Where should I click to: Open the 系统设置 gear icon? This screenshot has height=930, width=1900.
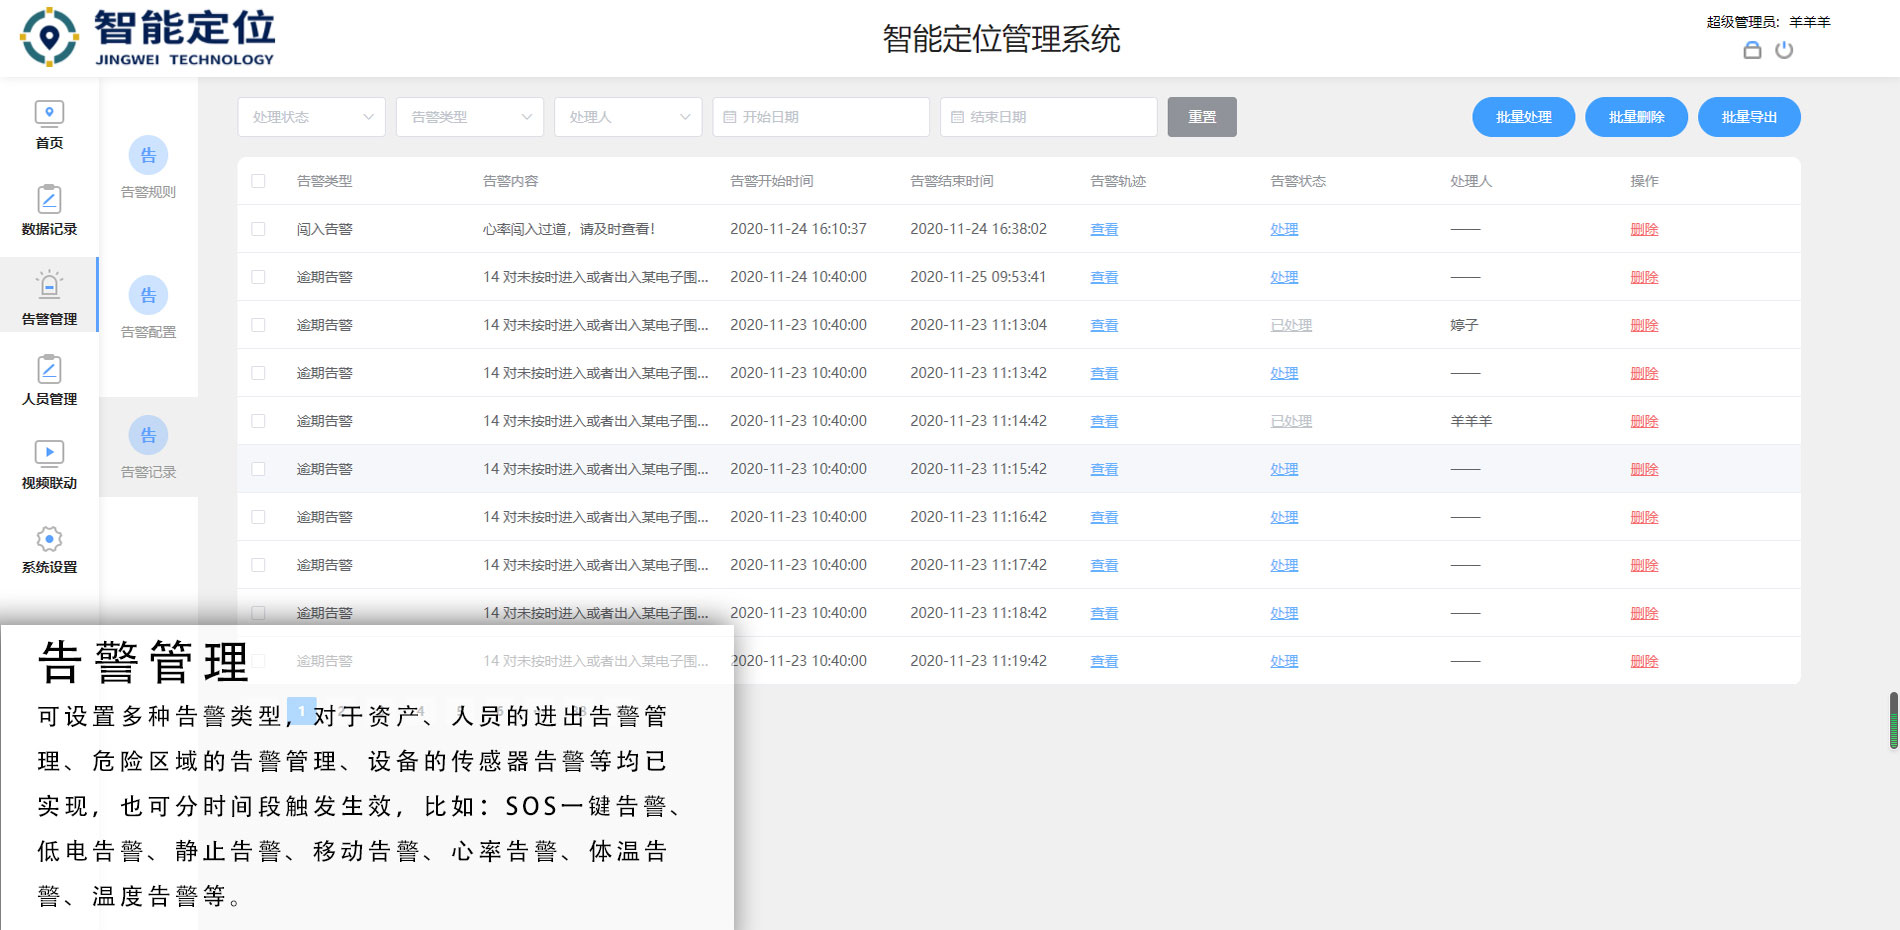[x=49, y=539]
